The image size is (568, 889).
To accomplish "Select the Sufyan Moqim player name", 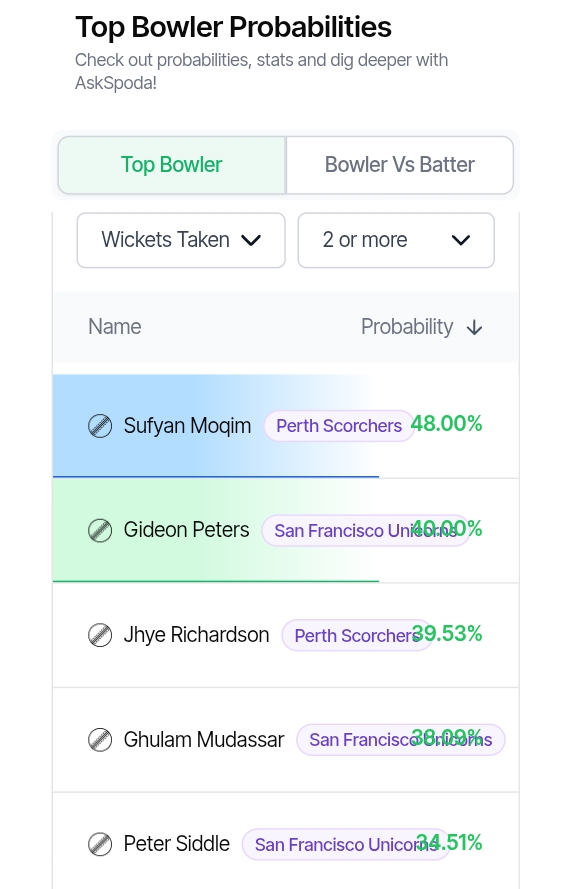I will click(x=187, y=426).
